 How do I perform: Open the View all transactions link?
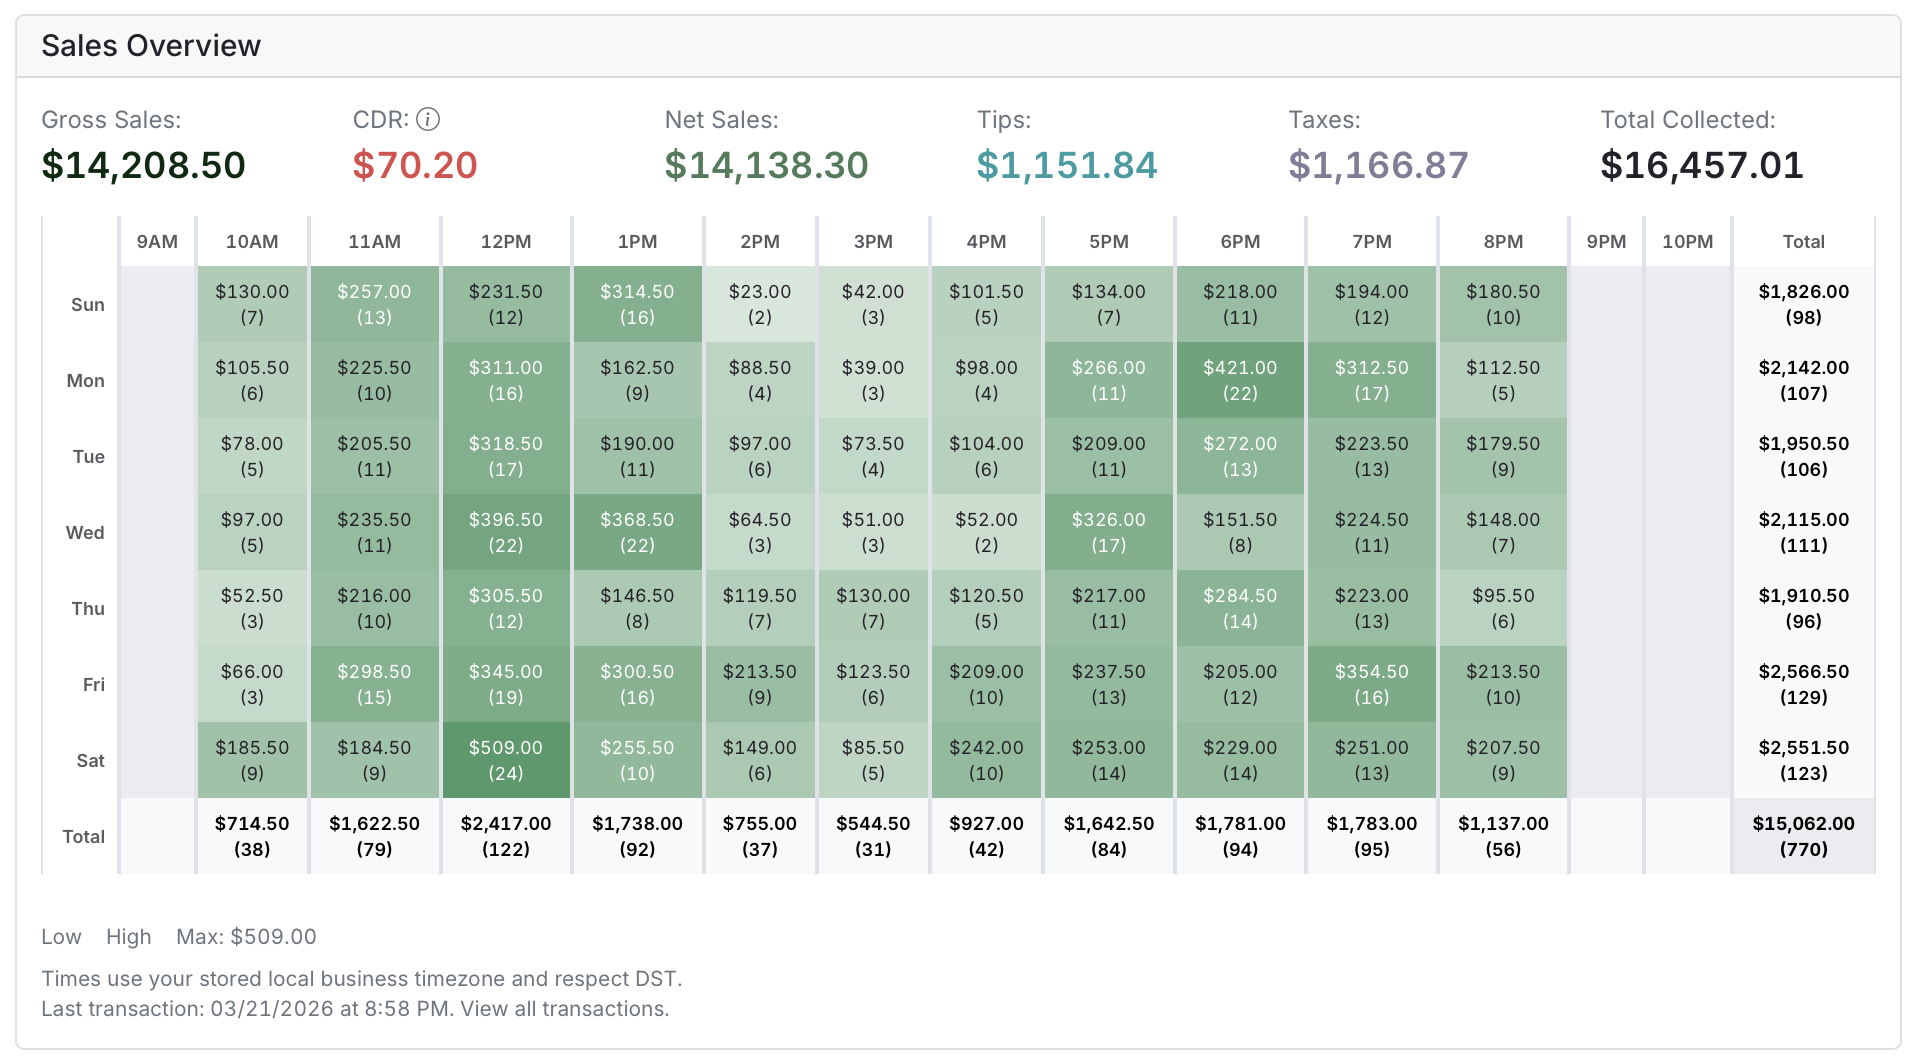point(562,1008)
